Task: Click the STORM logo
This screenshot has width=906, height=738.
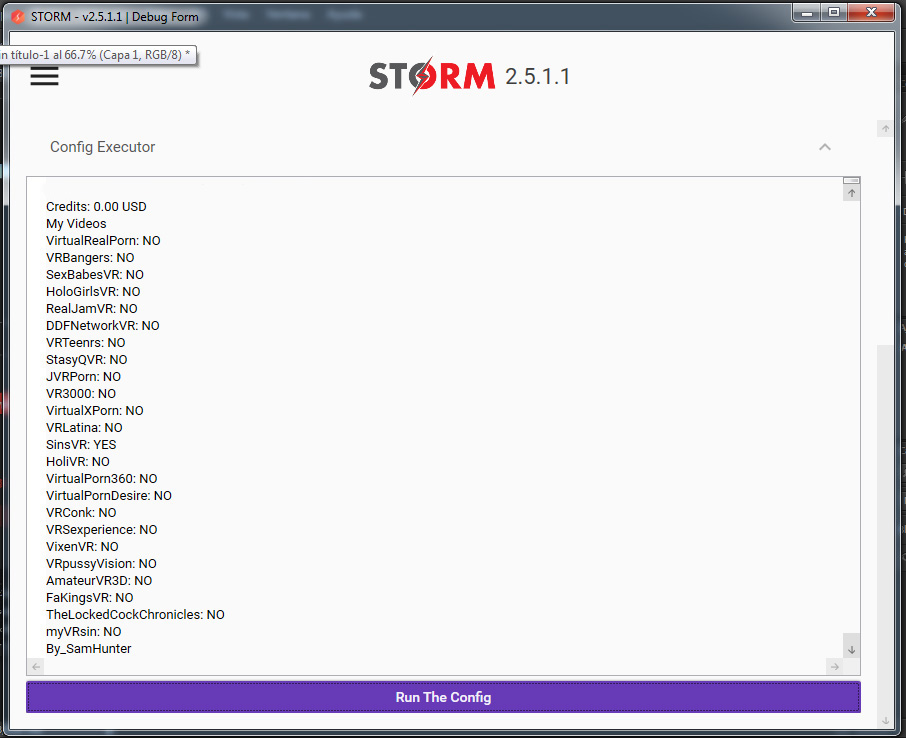Action: pyautogui.click(x=432, y=76)
